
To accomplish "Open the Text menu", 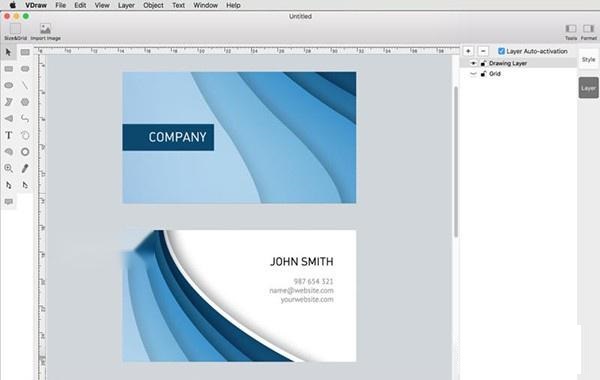I will click(x=178, y=5).
